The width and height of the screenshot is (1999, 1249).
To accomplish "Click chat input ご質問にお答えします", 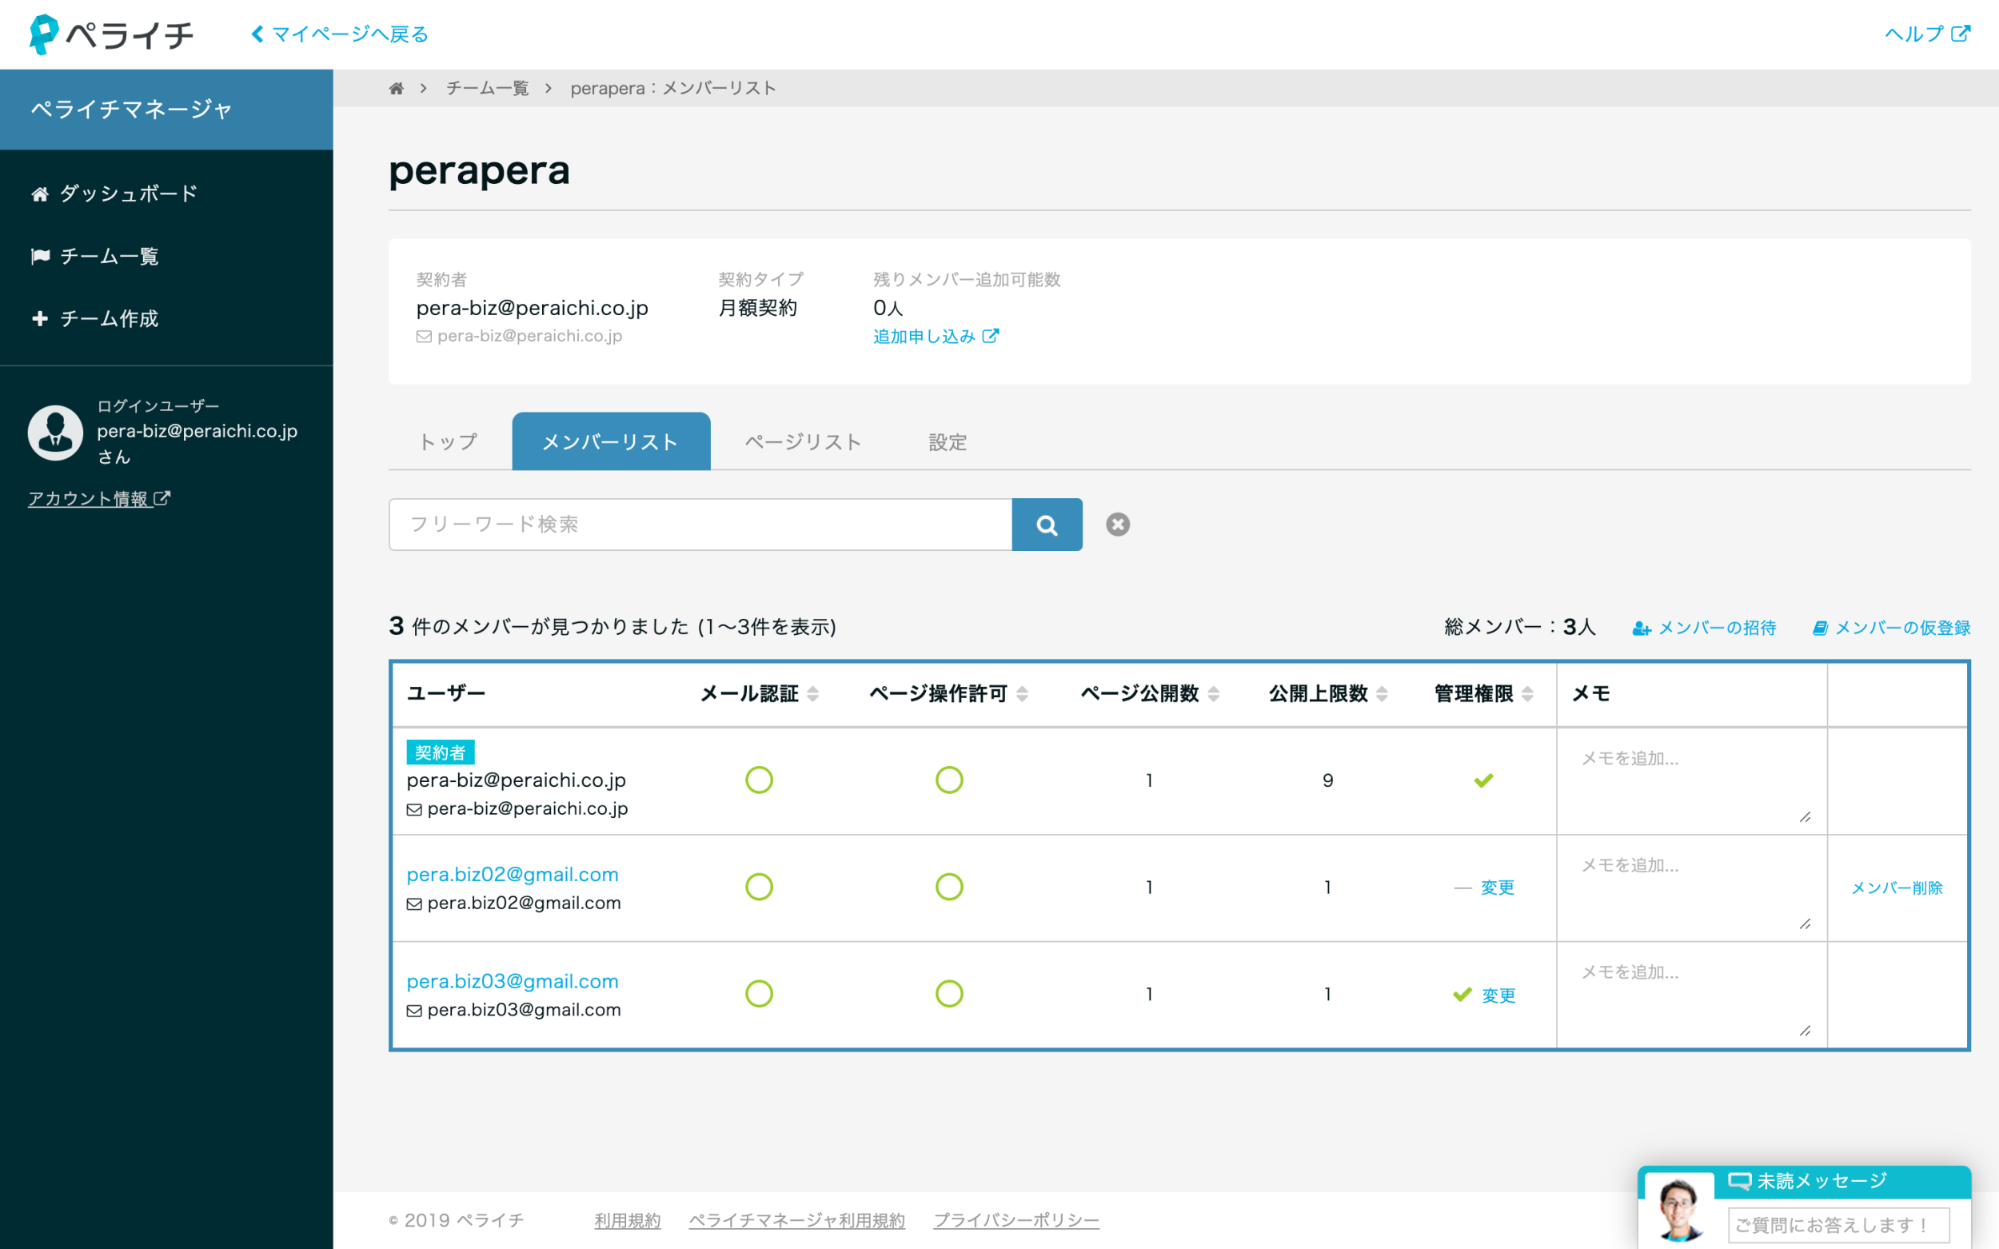I will coord(1839,1225).
